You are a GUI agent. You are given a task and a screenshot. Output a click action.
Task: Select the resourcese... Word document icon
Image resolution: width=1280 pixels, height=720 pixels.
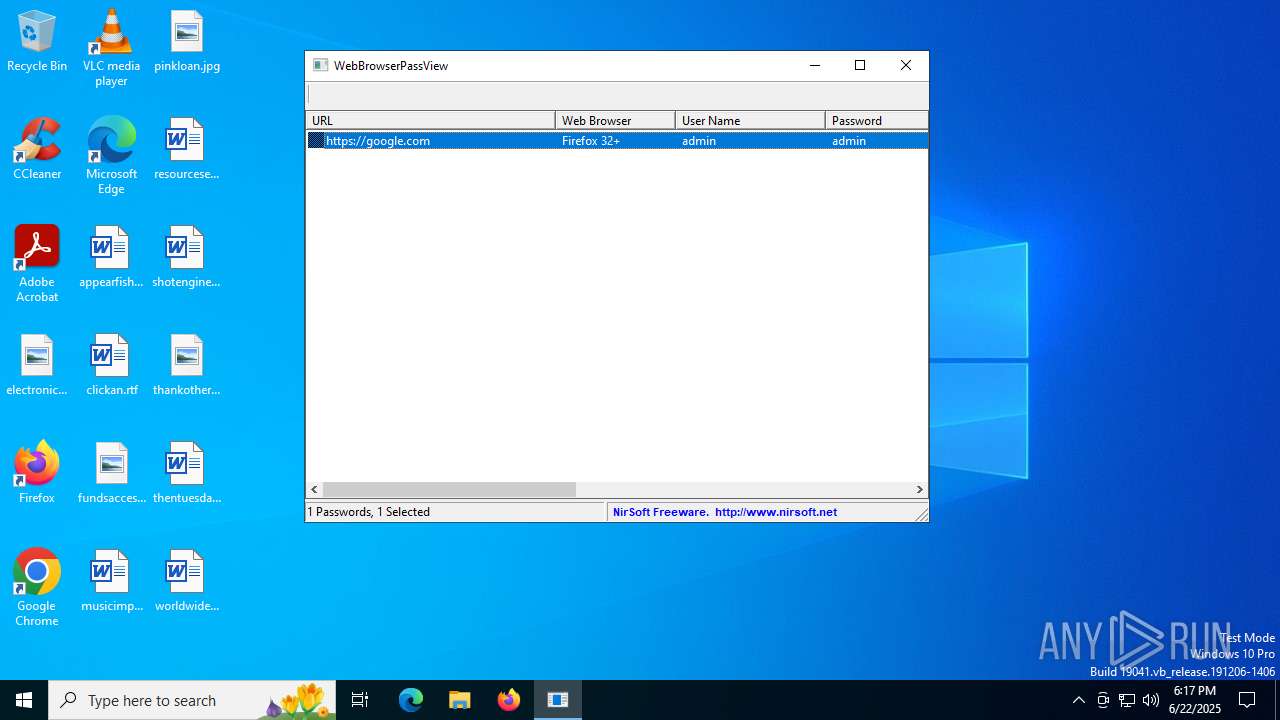click(187, 149)
